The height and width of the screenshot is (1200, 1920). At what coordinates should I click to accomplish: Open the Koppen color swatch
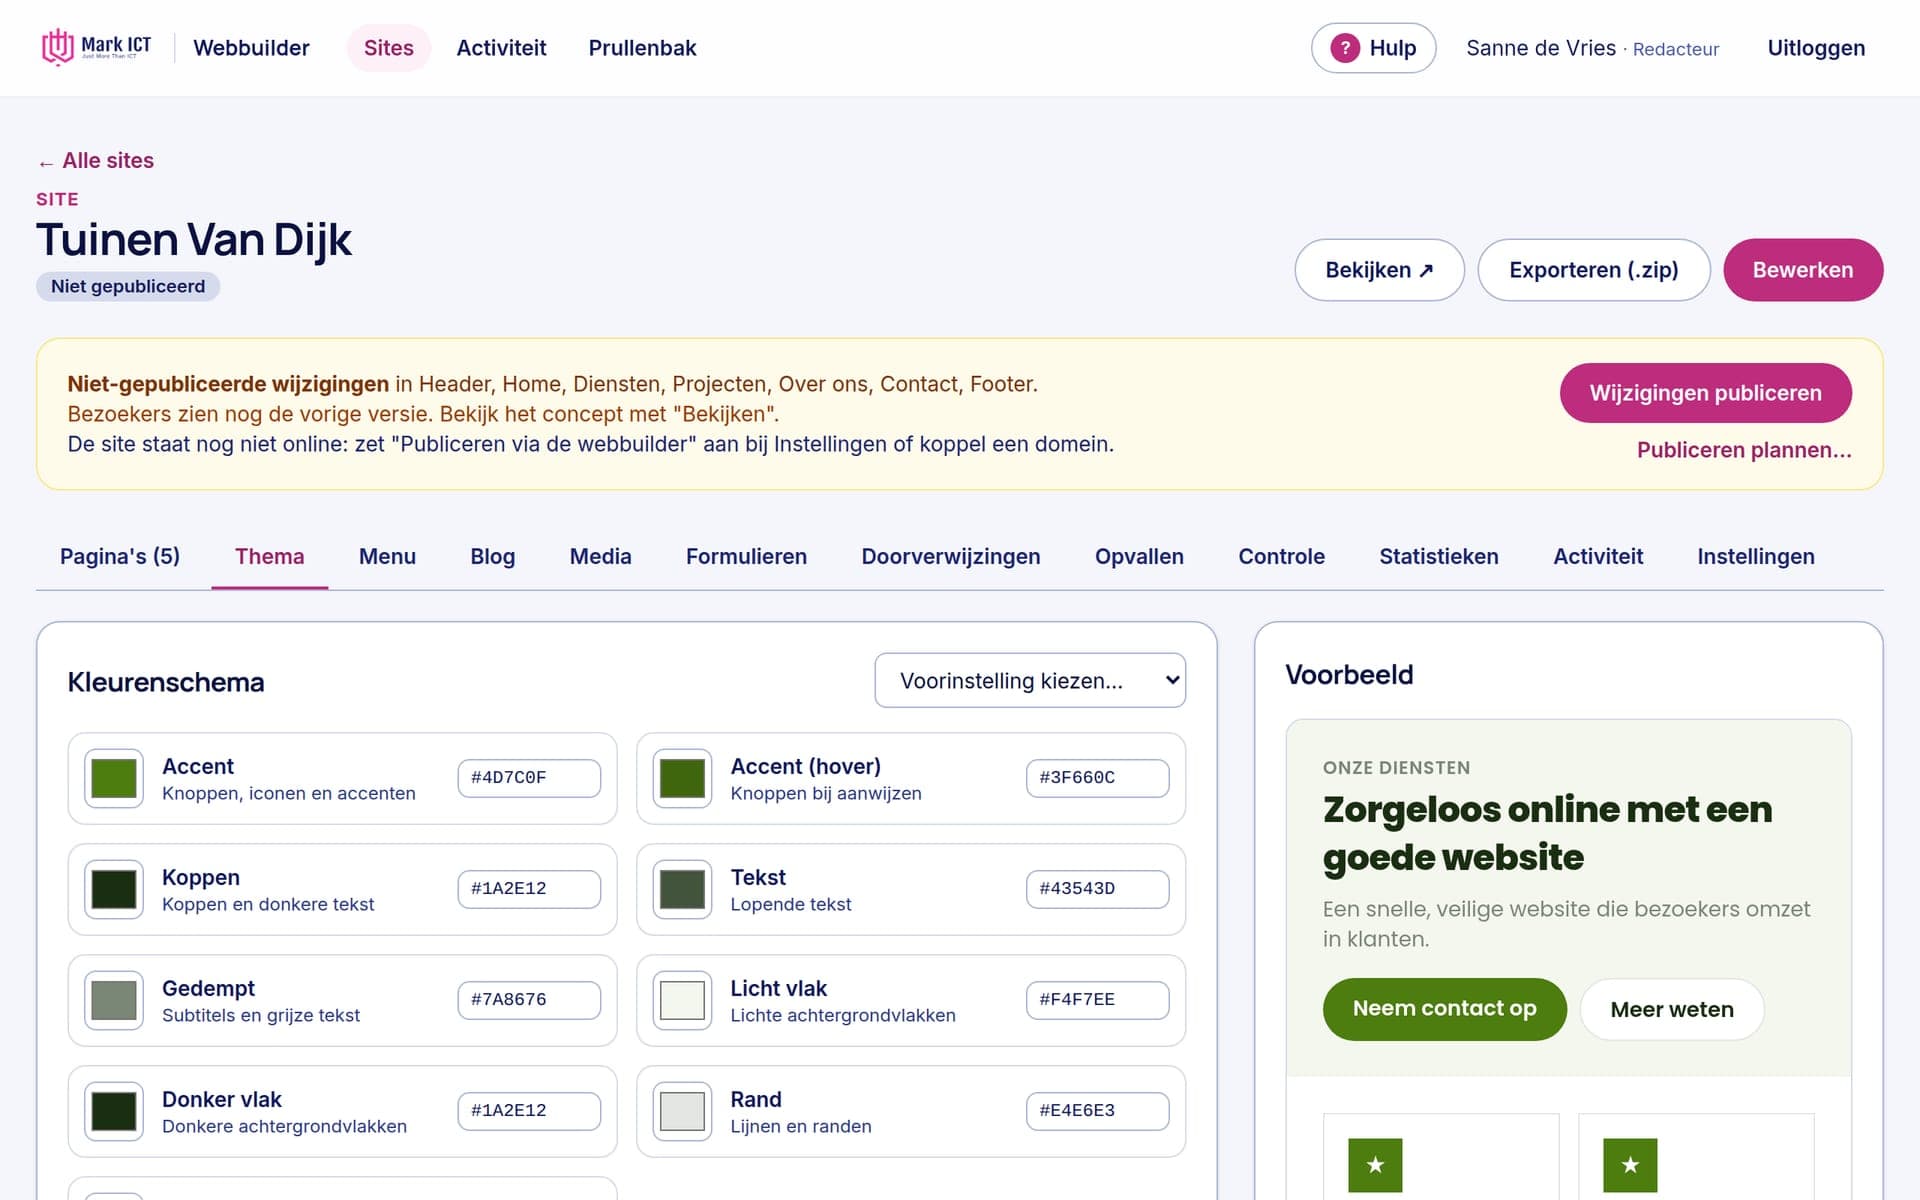pyautogui.click(x=114, y=889)
